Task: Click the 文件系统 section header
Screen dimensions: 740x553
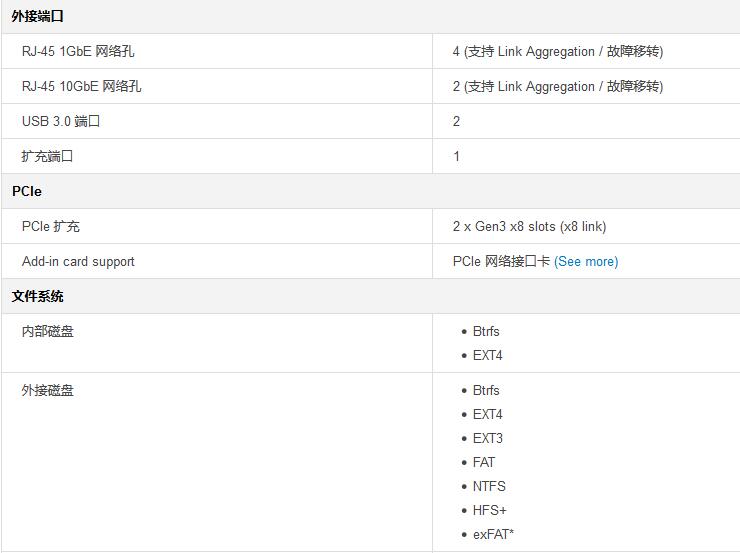Action: (38, 296)
